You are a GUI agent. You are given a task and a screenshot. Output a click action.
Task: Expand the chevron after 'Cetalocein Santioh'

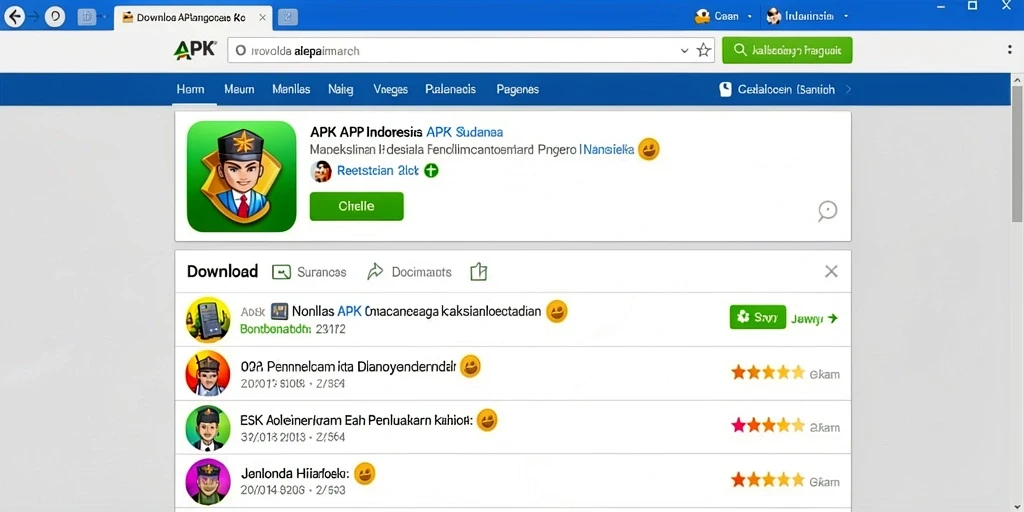coord(848,89)
